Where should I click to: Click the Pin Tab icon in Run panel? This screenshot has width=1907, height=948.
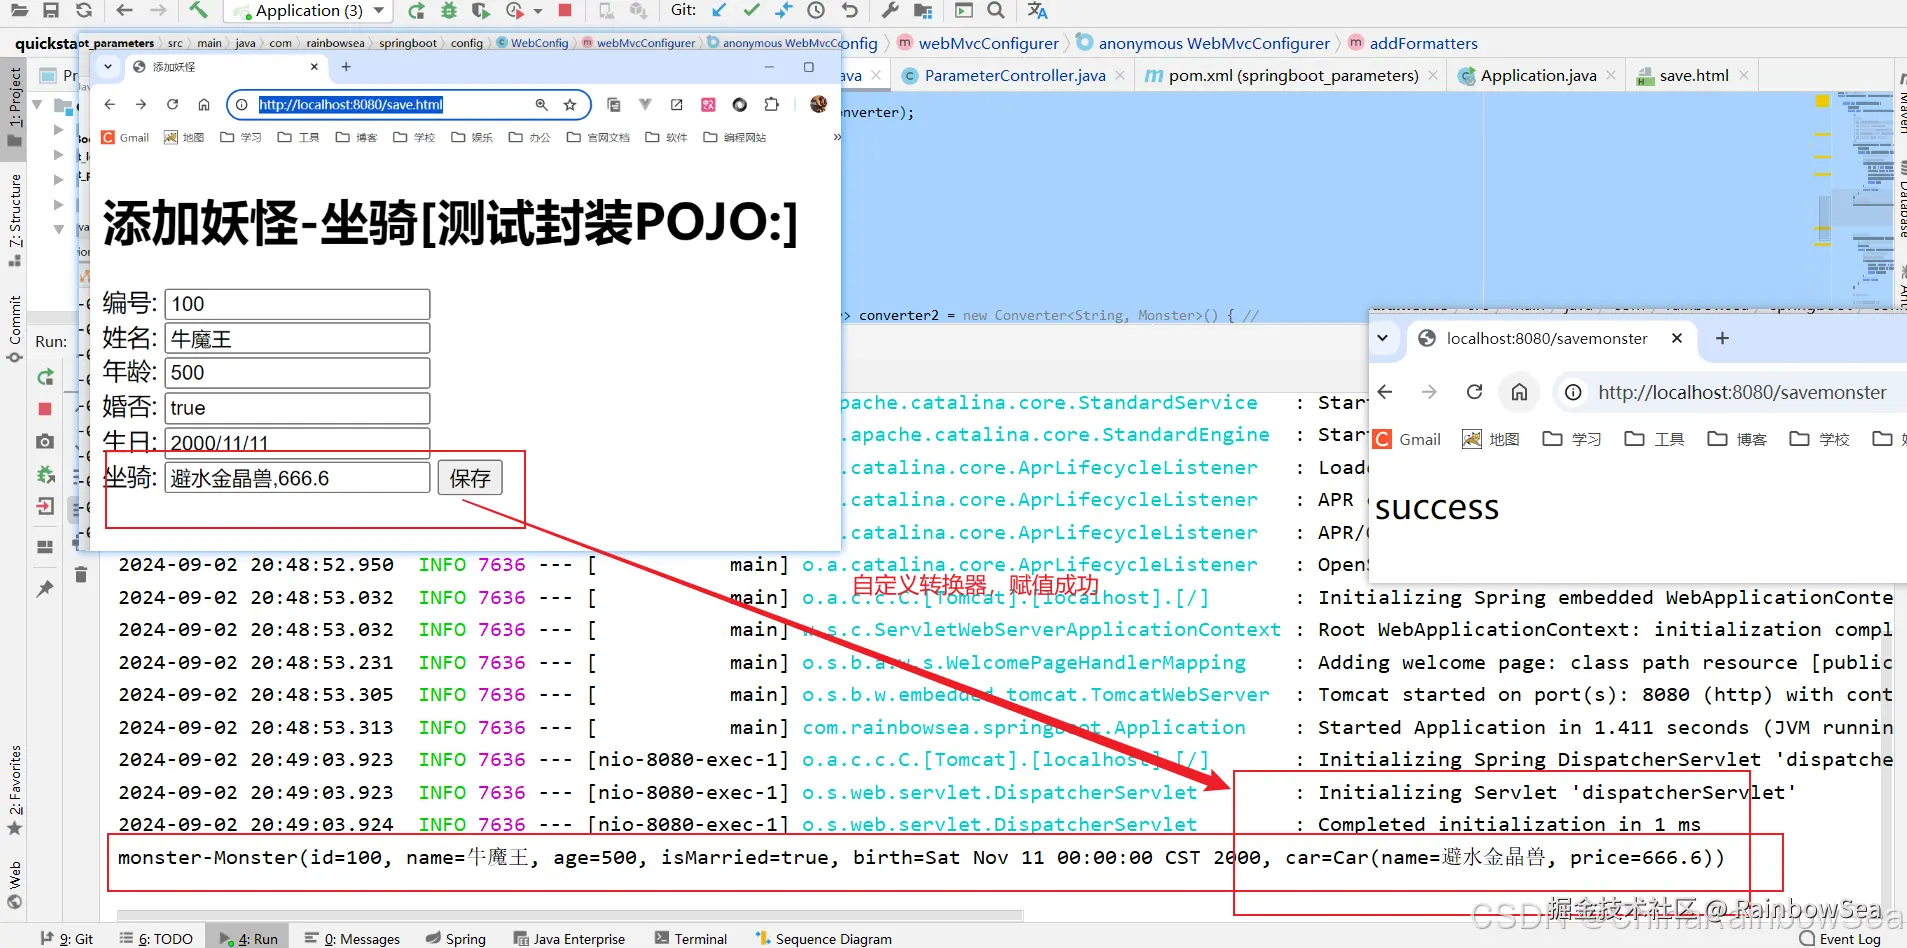coord(45,589)
